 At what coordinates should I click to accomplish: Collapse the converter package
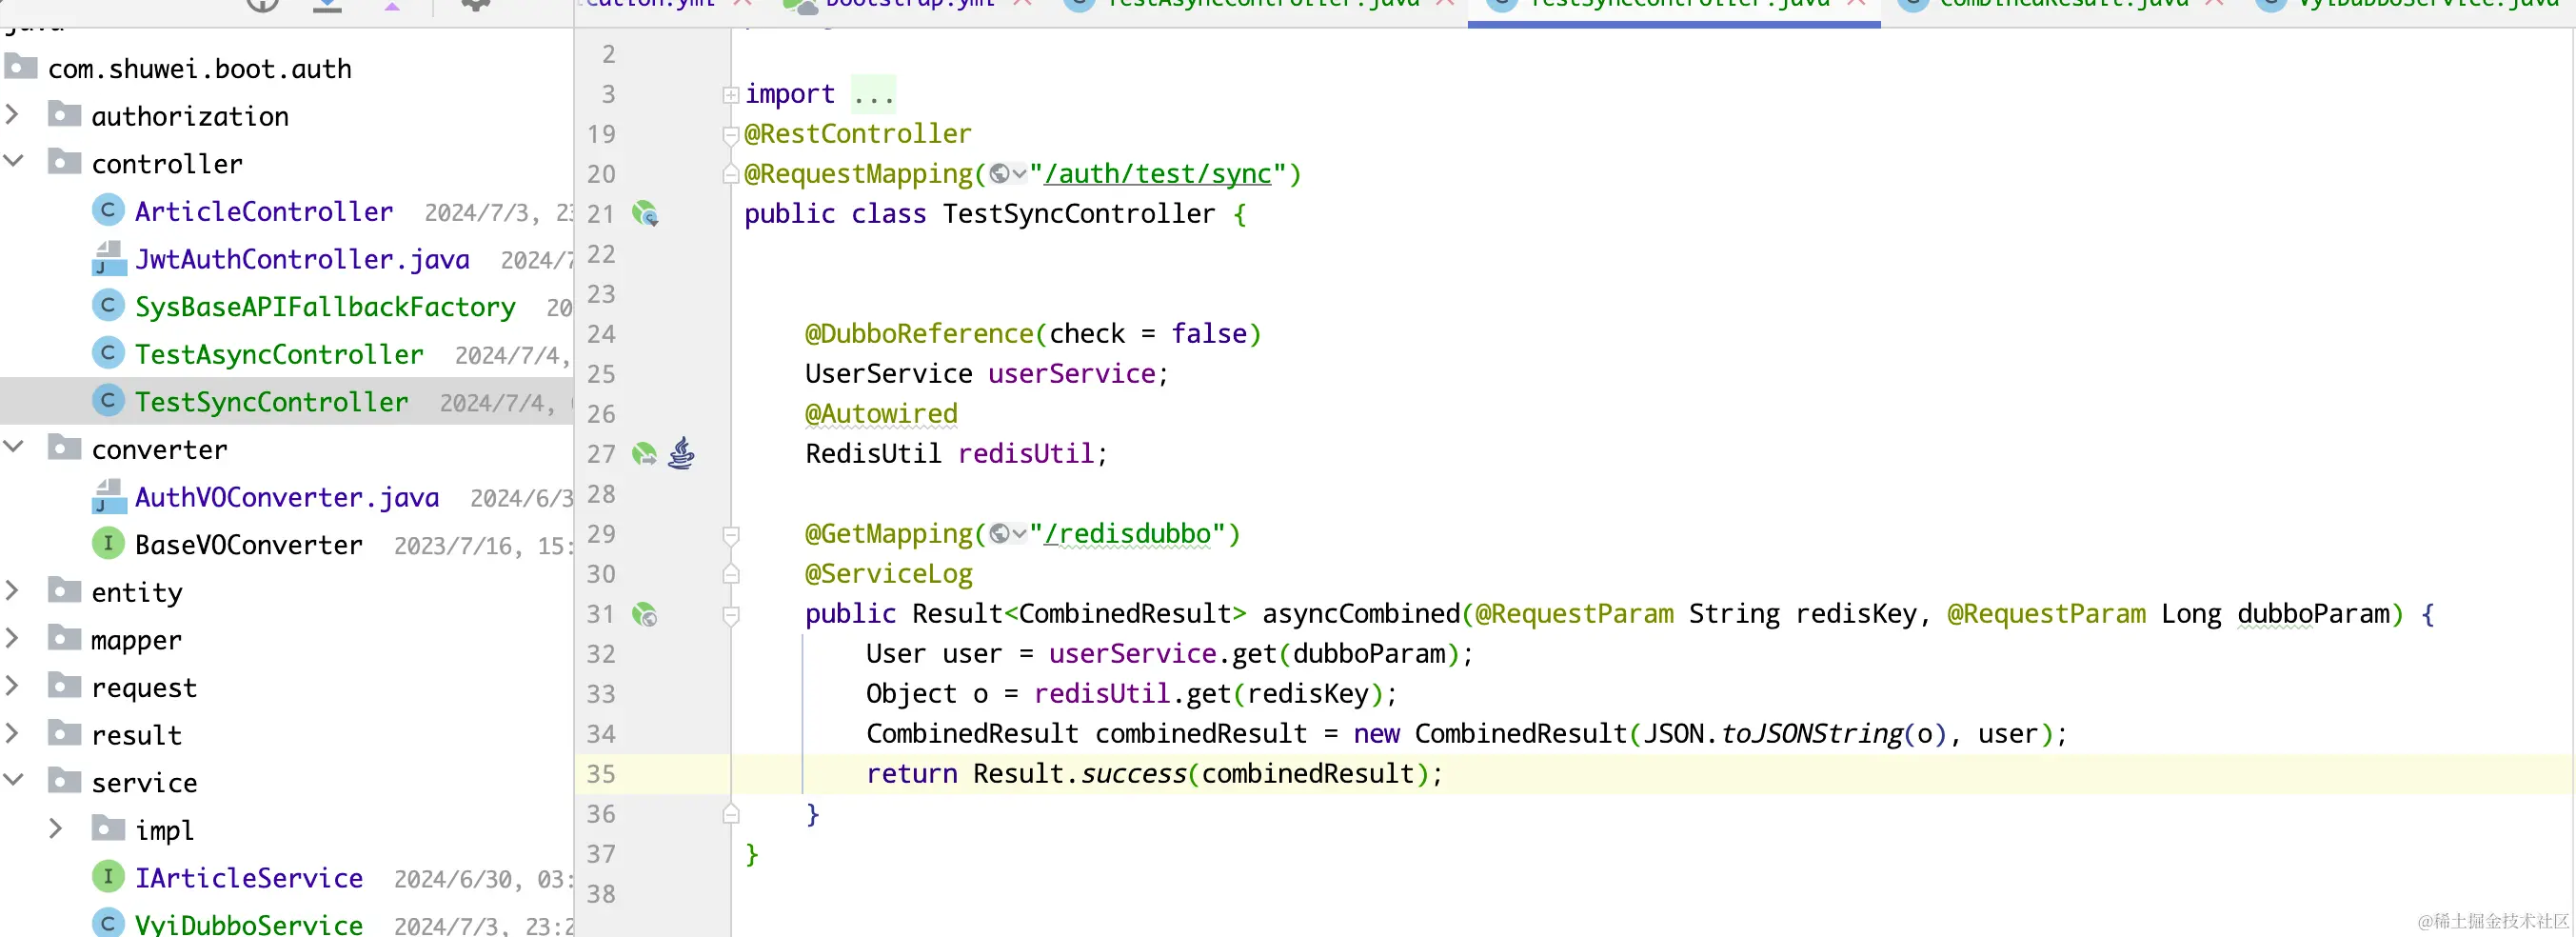[12, 447]
